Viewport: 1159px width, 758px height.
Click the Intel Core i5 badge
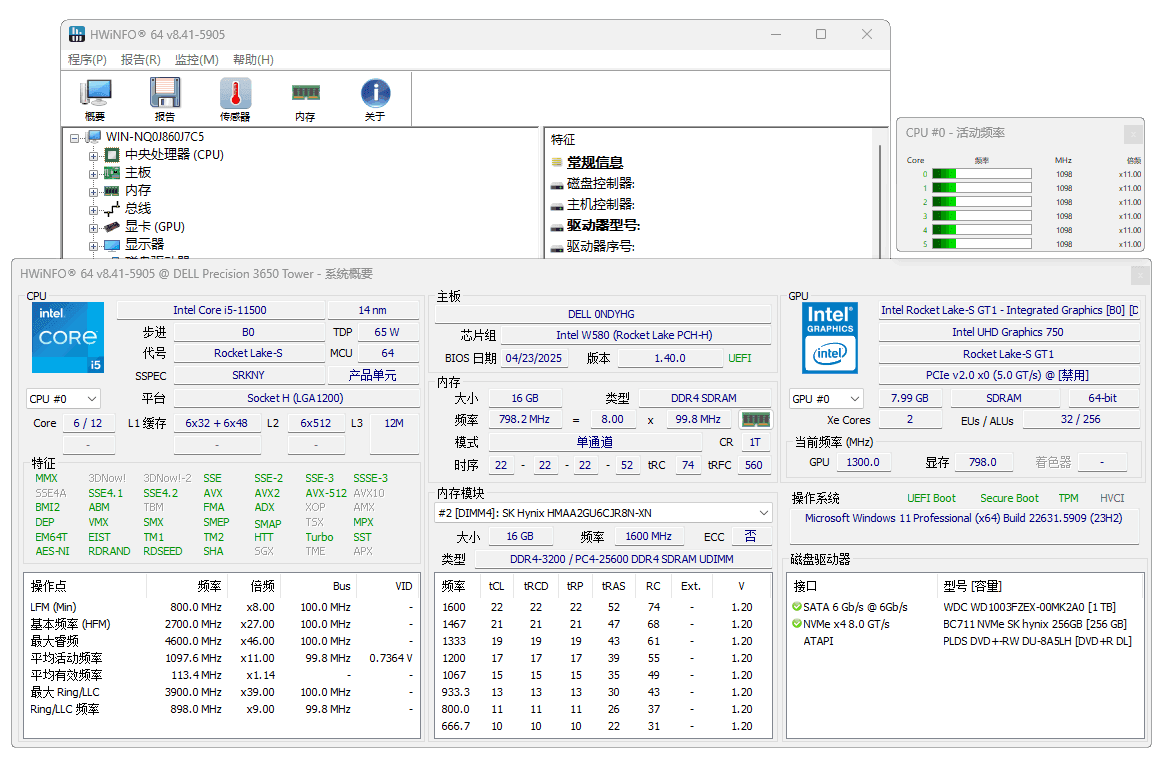[x=67, y=337]
